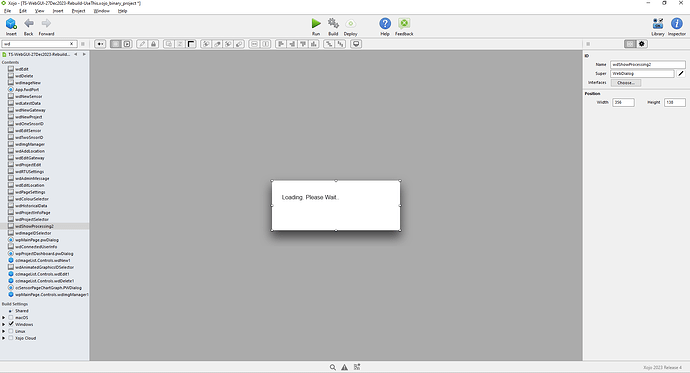This screenshot has width=690, height=373.
Task: Clear the navigator filter with the X
Action: [72, 44]
